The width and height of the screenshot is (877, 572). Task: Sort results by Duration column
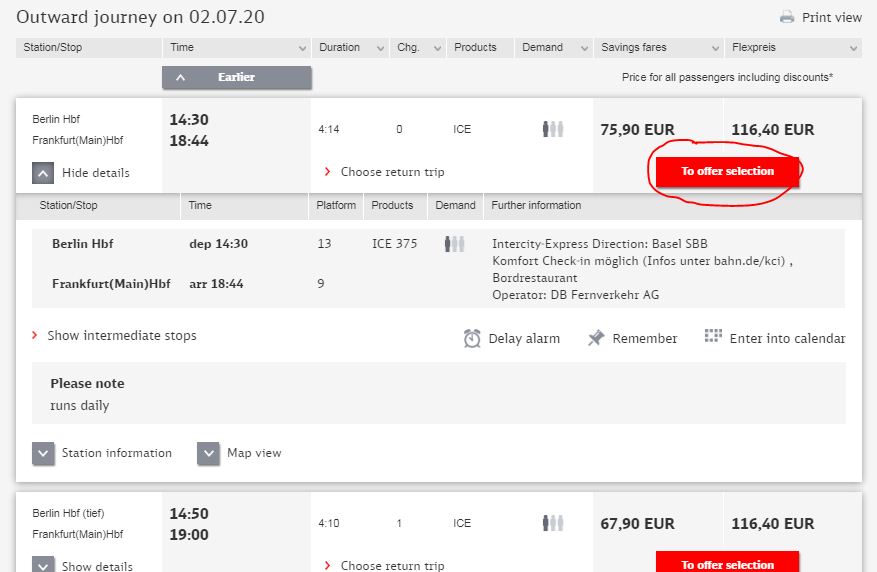point(351,47)
